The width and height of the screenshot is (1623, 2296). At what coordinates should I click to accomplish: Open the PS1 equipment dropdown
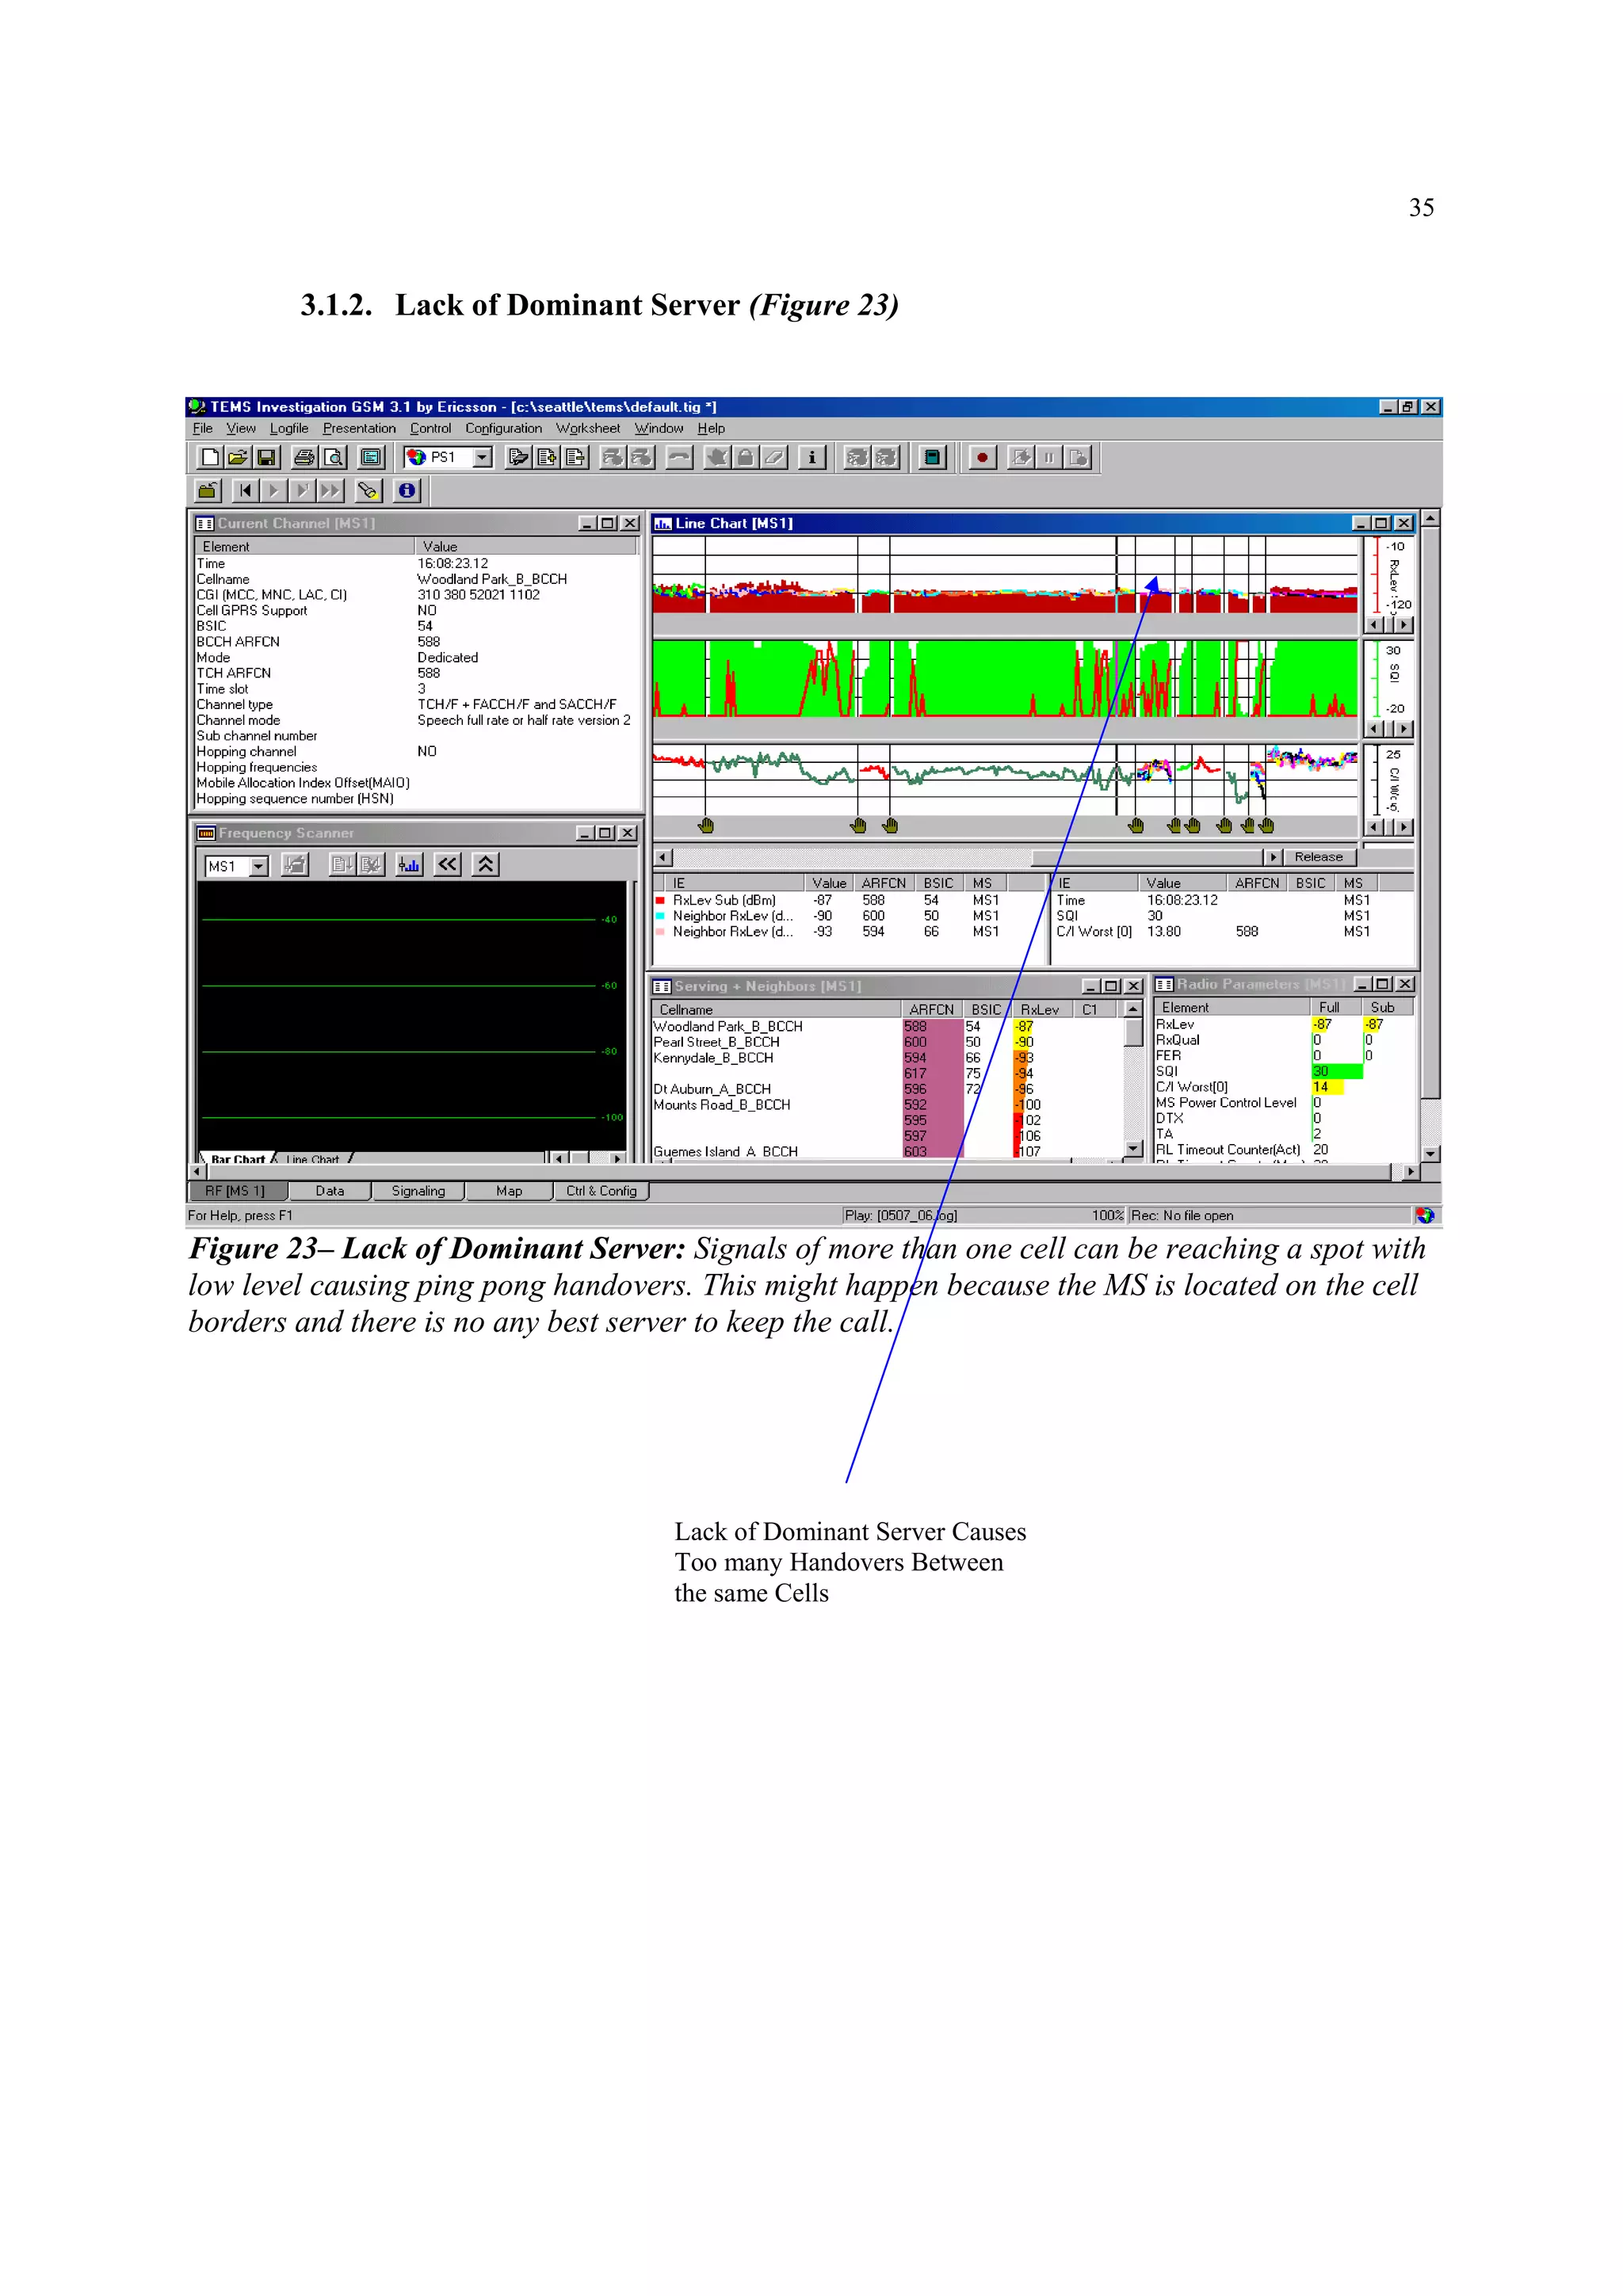tap(482, 457)
